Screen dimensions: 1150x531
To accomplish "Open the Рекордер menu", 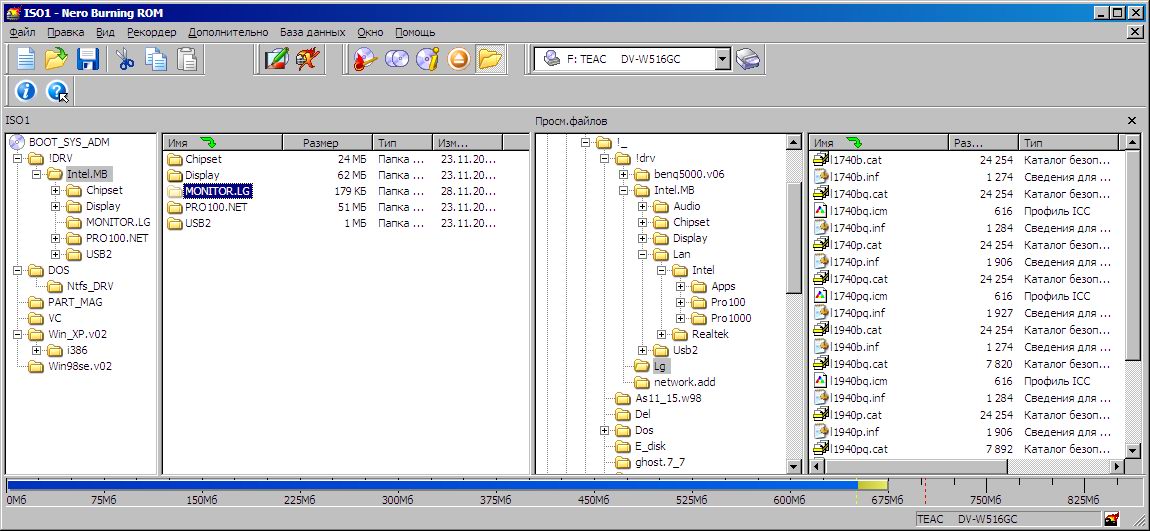I will [151, 32].
